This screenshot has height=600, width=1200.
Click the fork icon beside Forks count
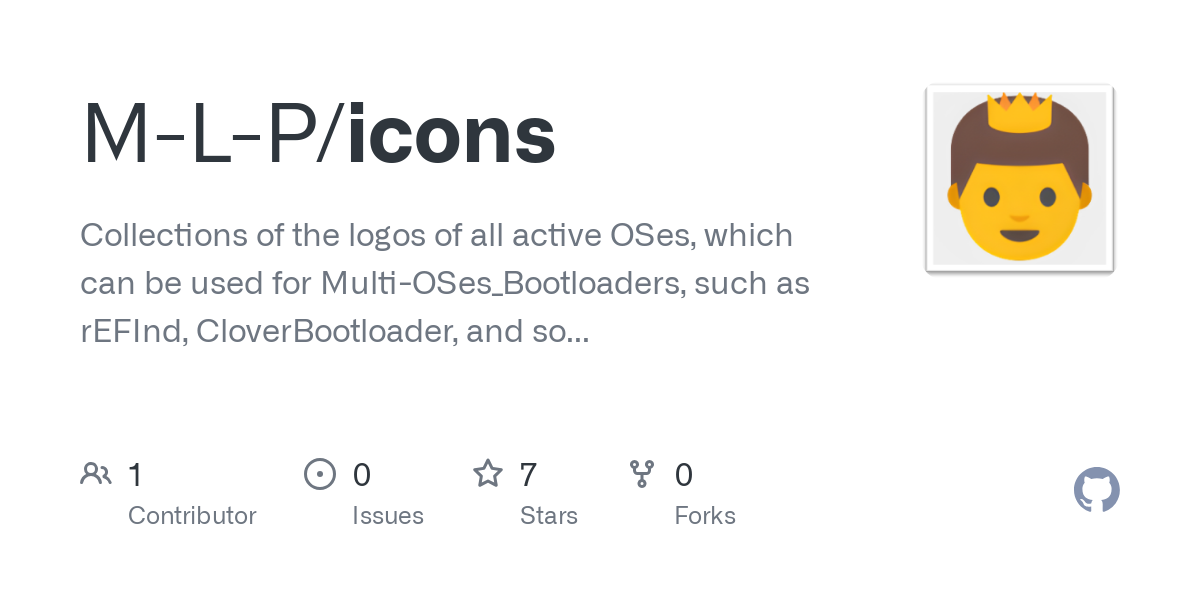(642, 473)
